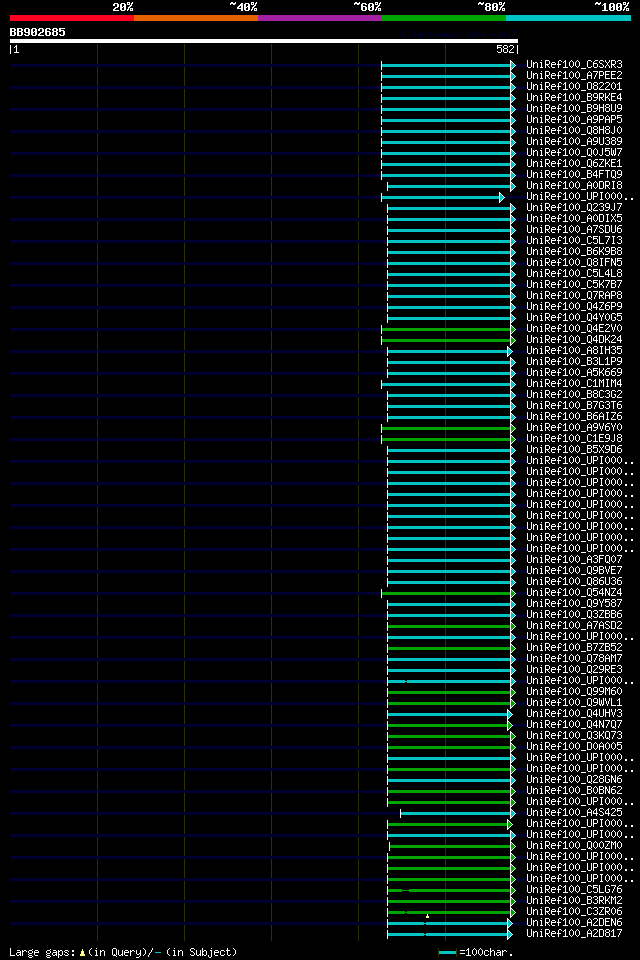The height and width of the screenshot is (960, 640).
Task: Select the UniRef100_Q4E2V0 label
Action: [574, 329]
